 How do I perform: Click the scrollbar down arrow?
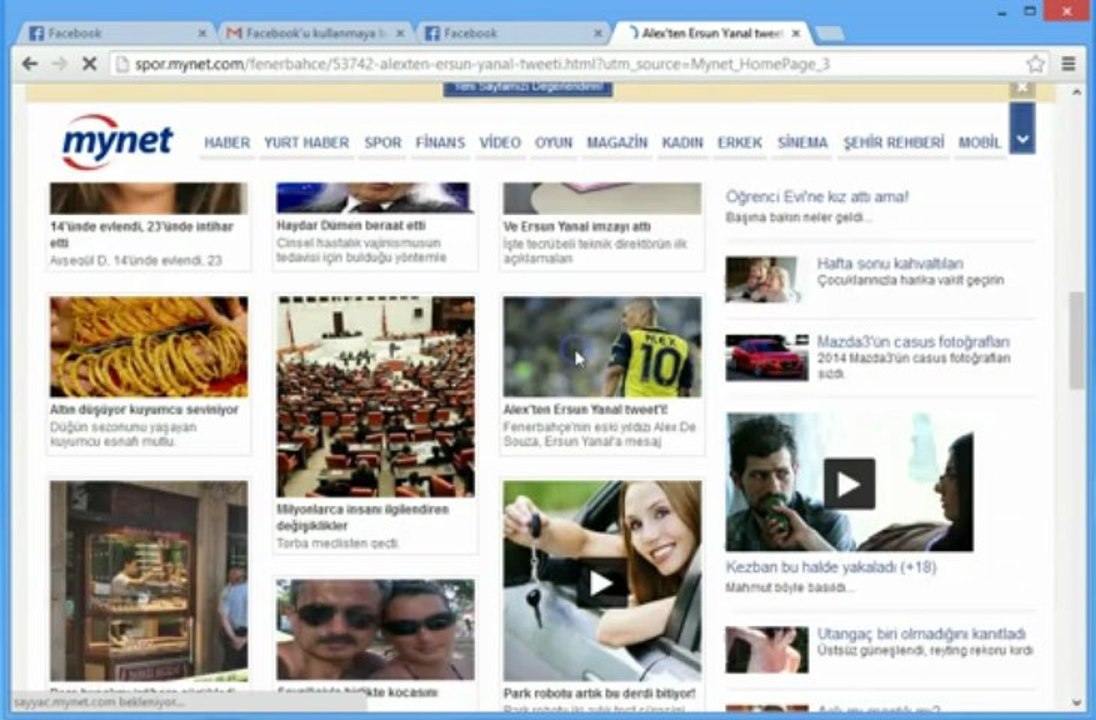[1076, 703]
